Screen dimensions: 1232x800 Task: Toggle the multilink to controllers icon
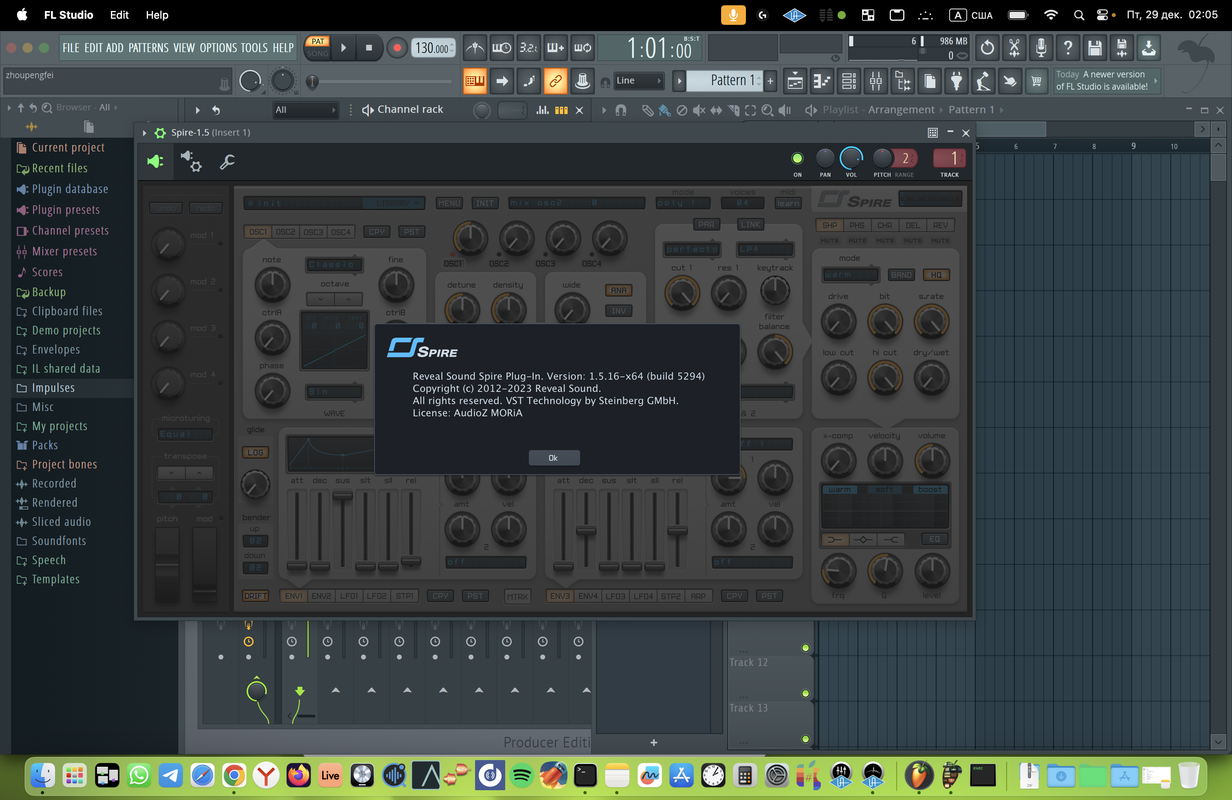pos(556,80)
